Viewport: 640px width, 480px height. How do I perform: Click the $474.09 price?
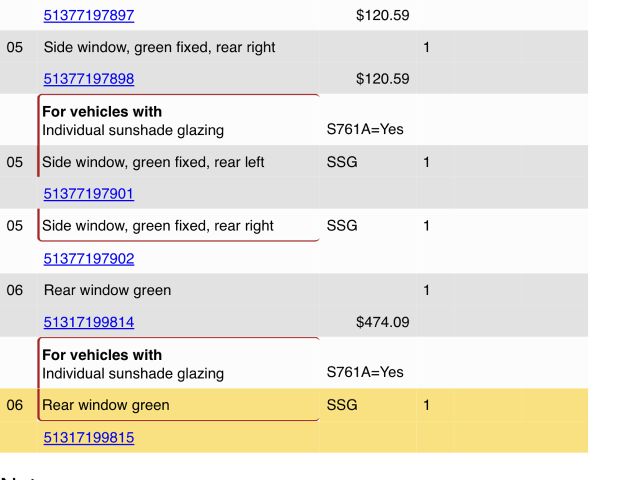click(x=382, y=322)
